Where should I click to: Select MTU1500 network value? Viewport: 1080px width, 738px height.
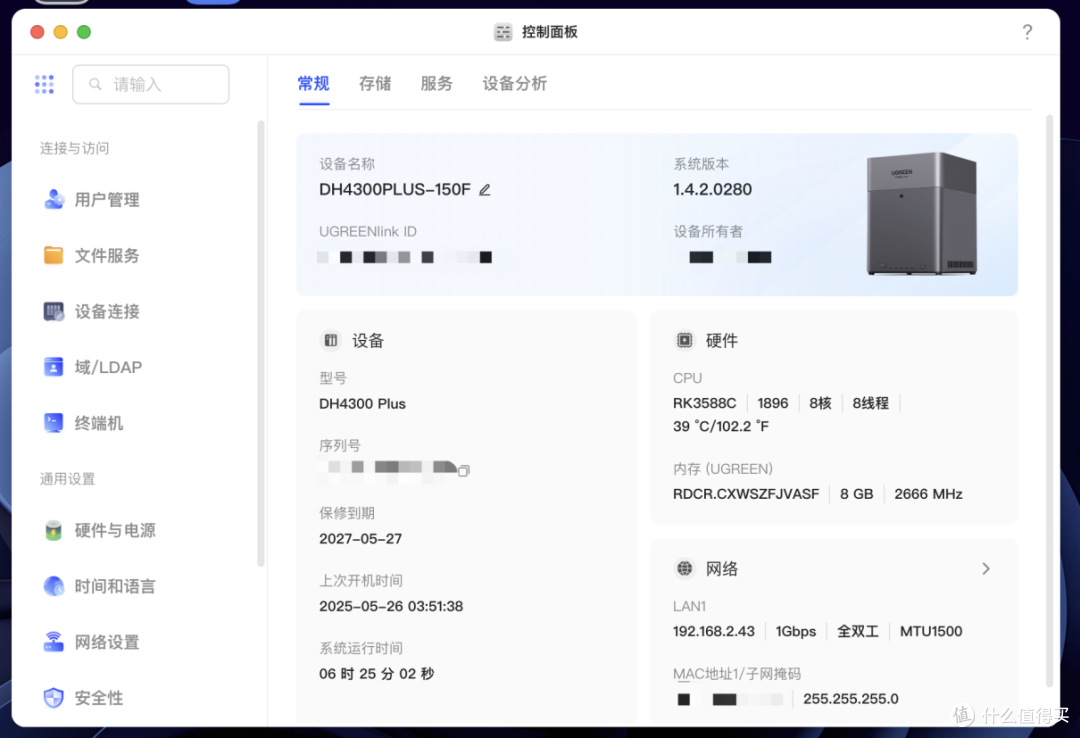point(931,631)
